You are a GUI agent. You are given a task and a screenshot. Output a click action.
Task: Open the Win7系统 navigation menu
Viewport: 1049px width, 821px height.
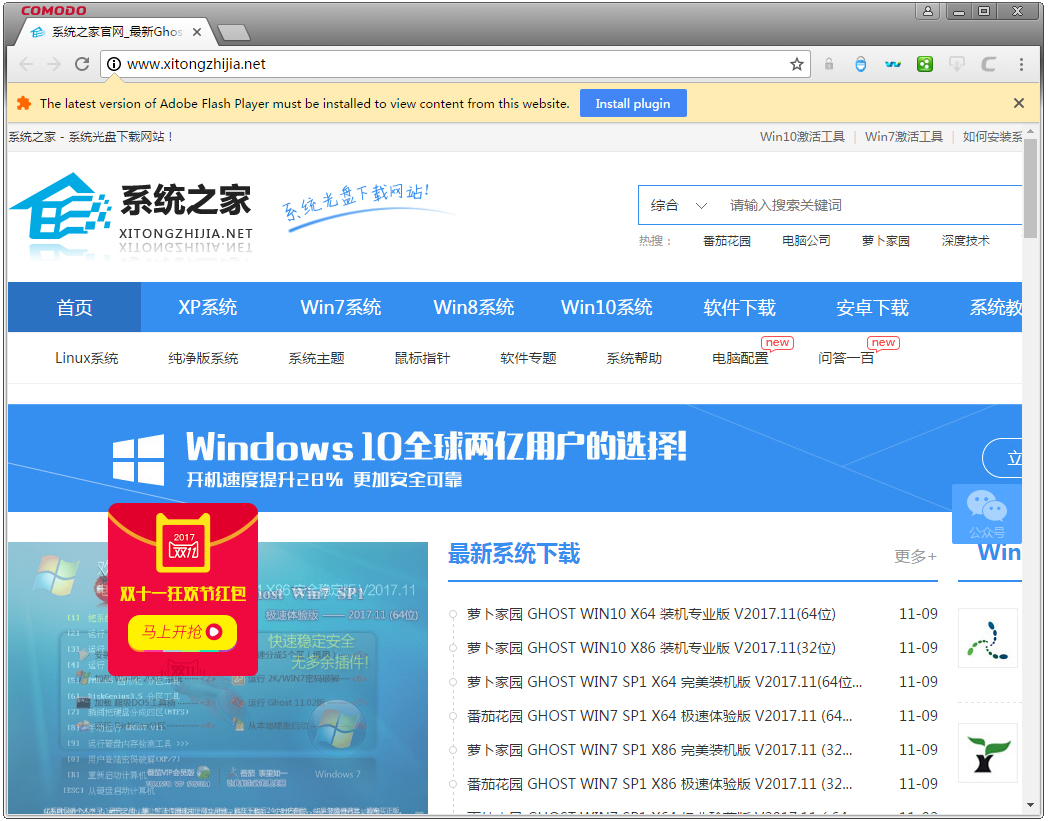(x=341, y=307)
